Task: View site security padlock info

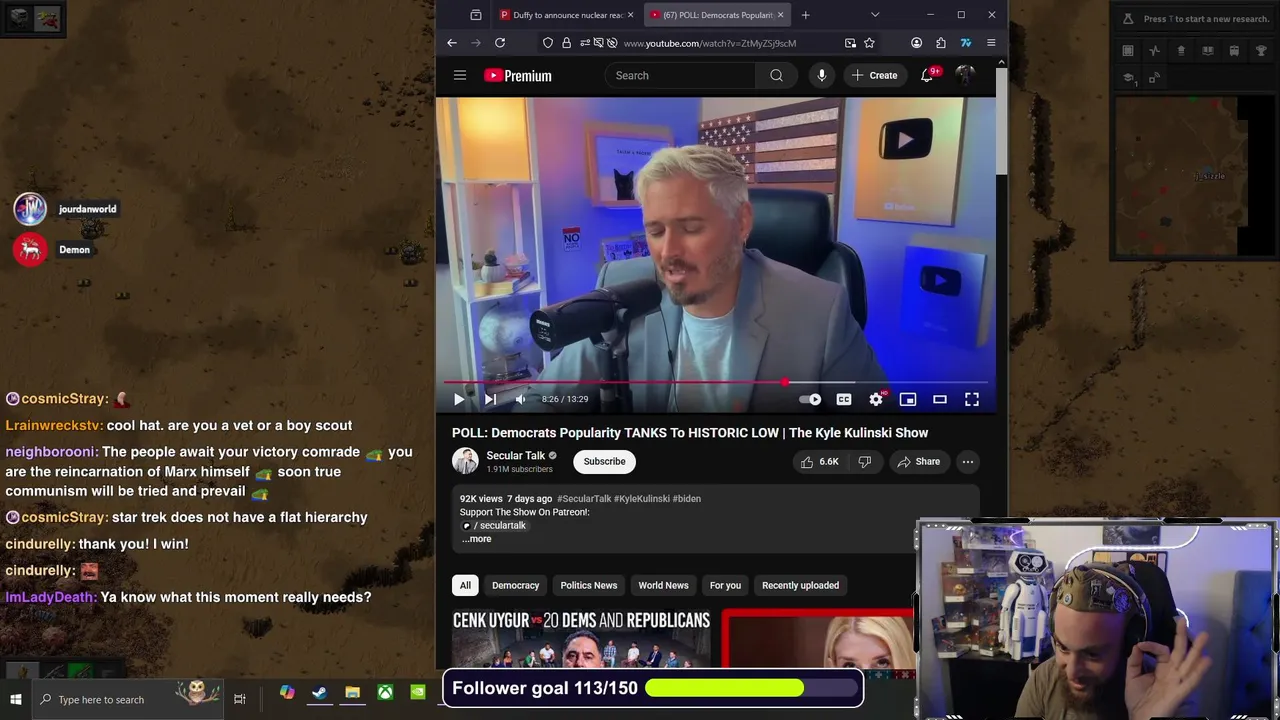Action: coord(567,43)
